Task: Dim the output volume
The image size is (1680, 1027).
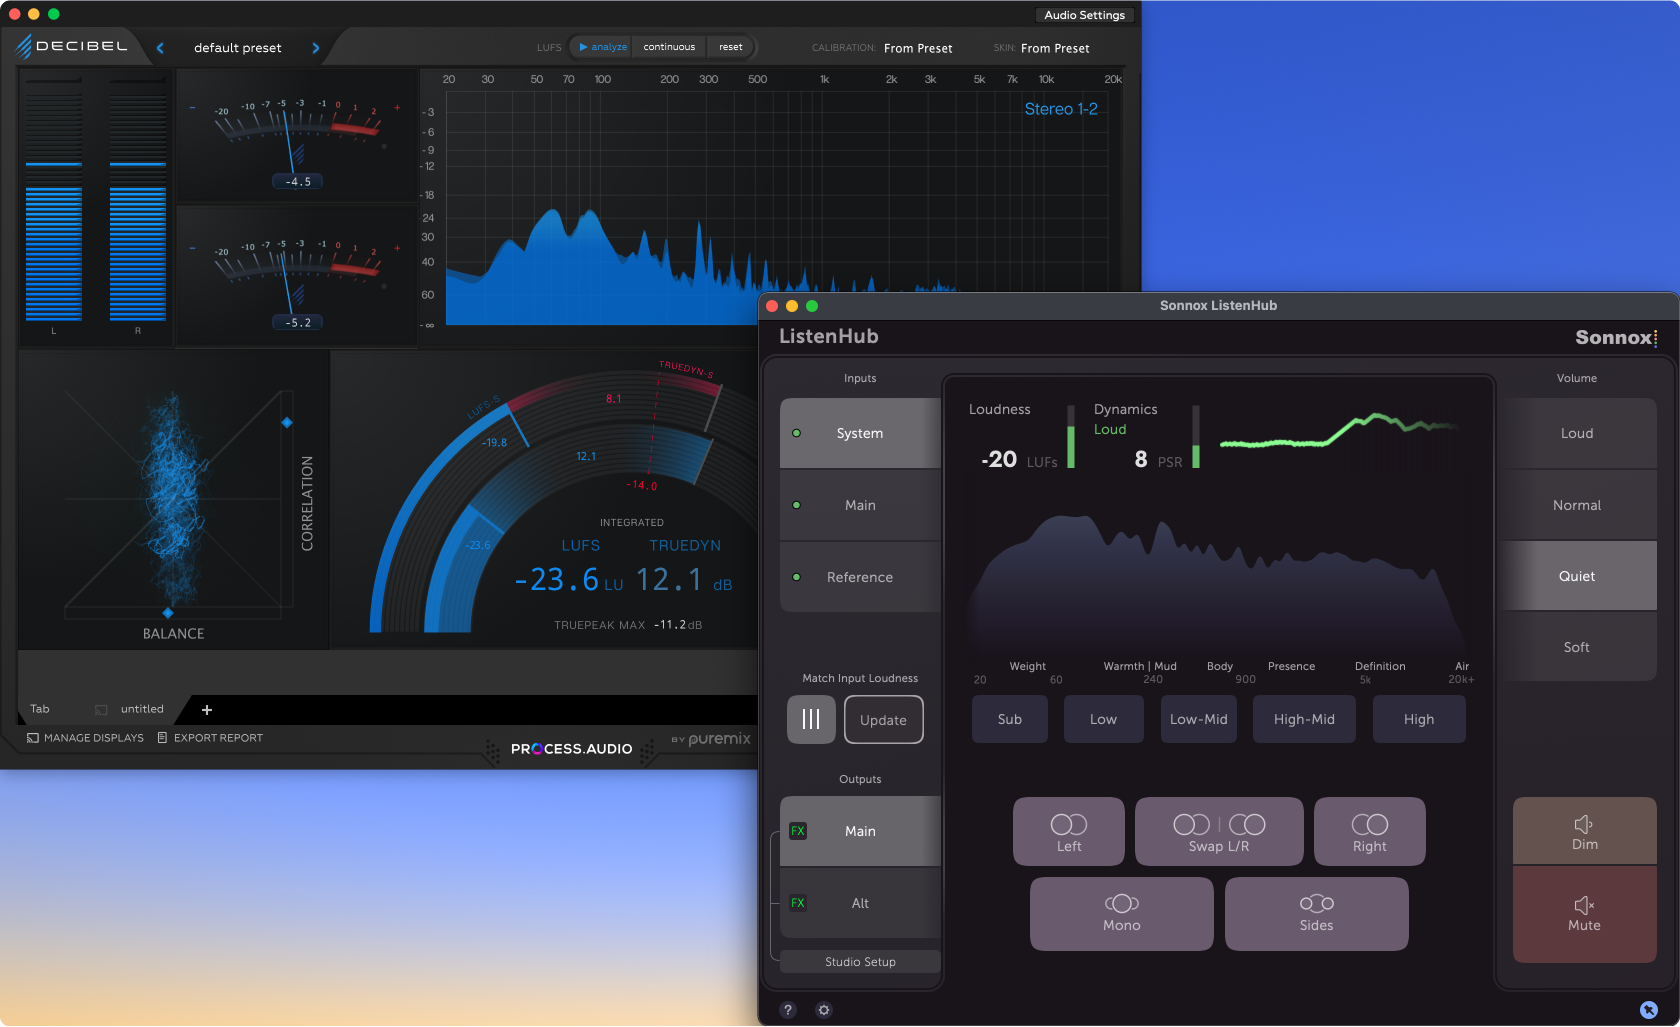Action: click(x=1585, y=831)
